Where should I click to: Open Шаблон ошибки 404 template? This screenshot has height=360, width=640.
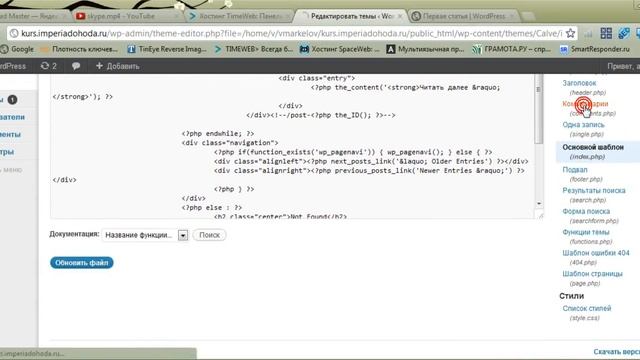(x=596, y=253)
